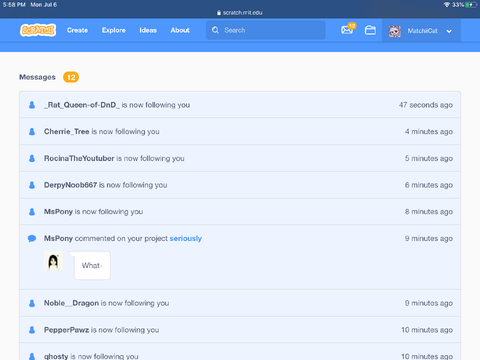Click follower icon beside Cherrie_Tree
Viewport: 480px width, 360px height.
tap(32, 132)
